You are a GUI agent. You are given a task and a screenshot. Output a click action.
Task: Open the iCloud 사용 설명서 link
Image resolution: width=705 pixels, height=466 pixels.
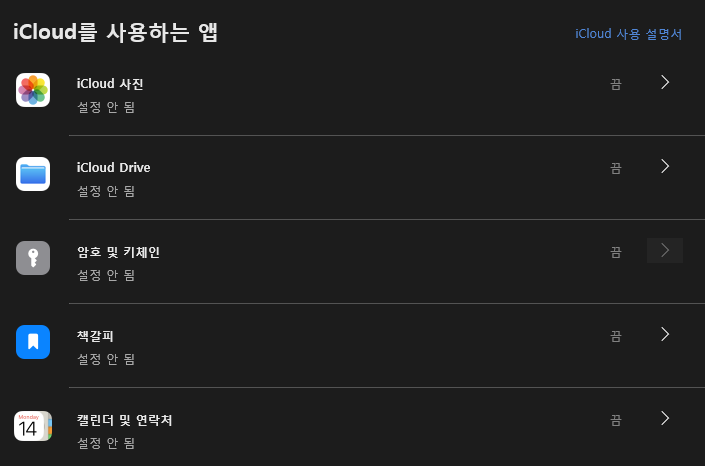pos(628,34)
